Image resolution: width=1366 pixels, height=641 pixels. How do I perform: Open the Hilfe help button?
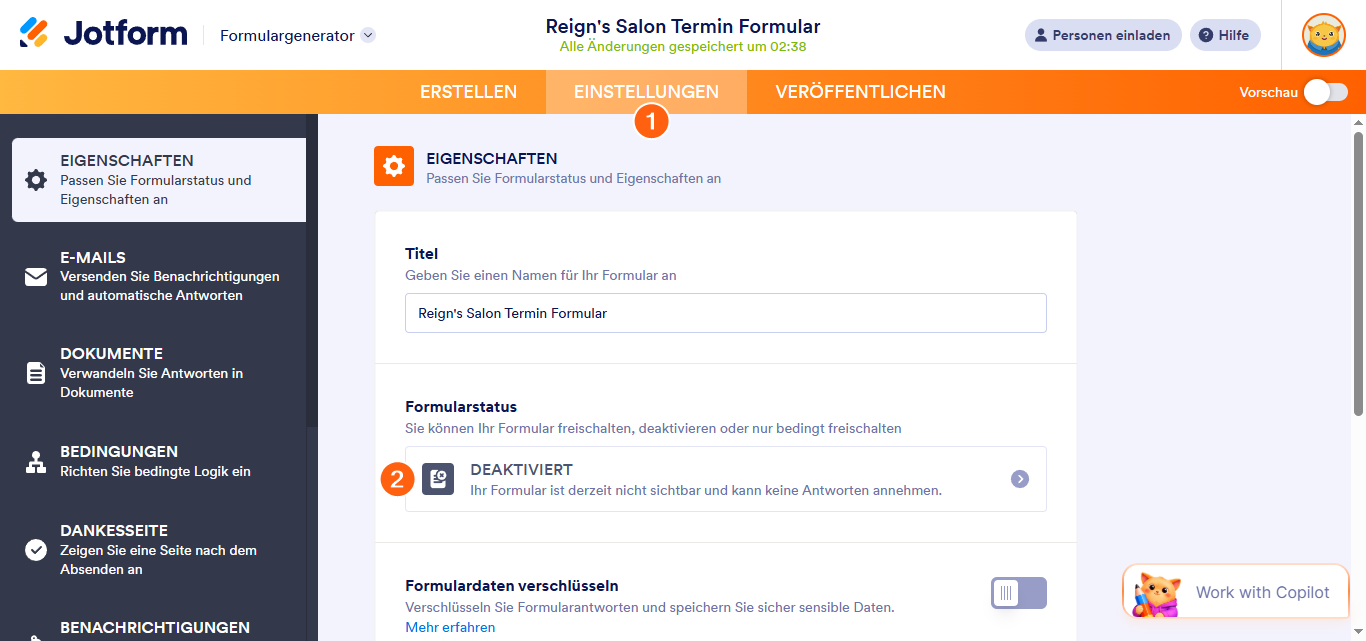click(1224, 35)
